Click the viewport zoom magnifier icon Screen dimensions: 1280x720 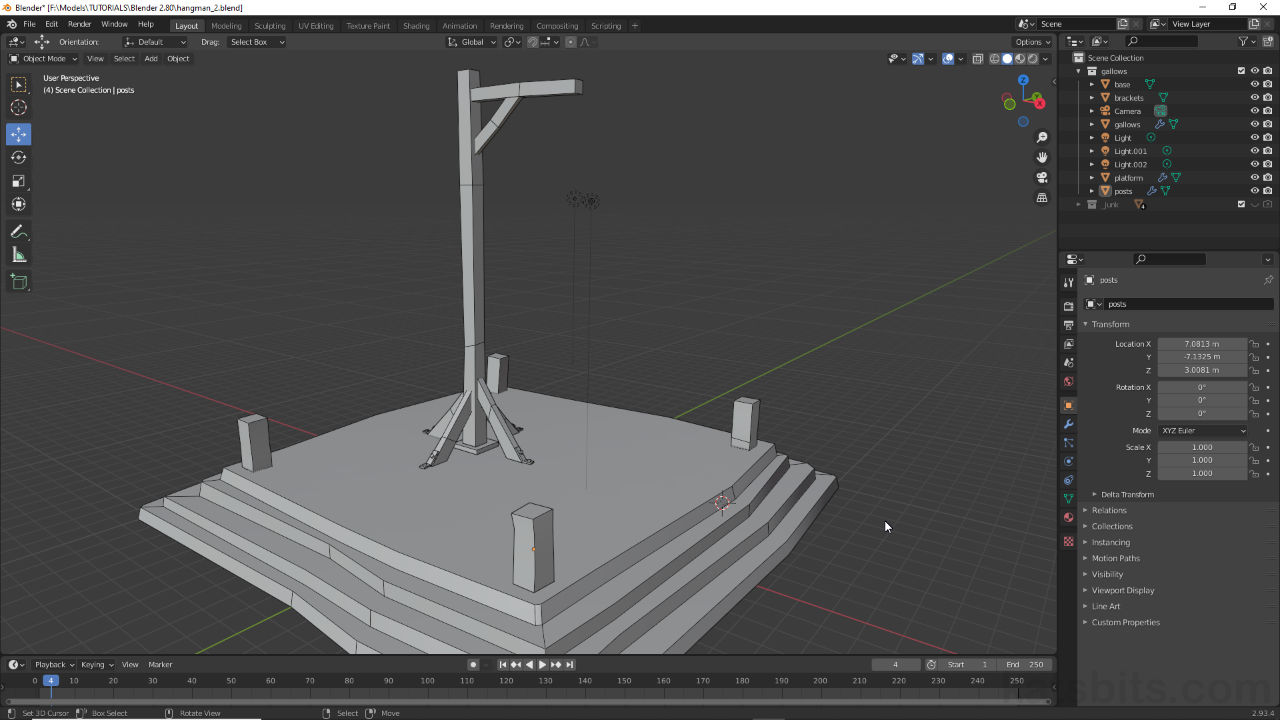[1042, 137]
